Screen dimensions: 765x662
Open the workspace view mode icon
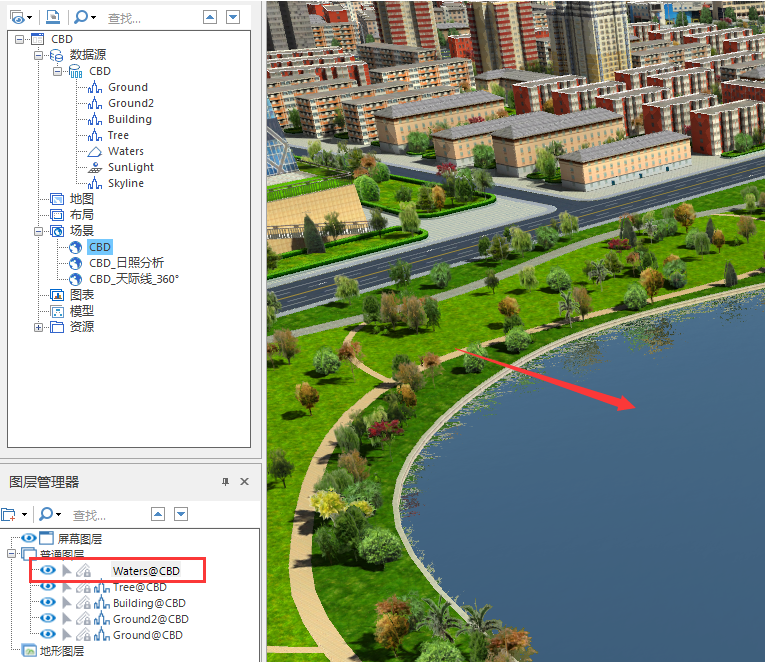point(17,18)
